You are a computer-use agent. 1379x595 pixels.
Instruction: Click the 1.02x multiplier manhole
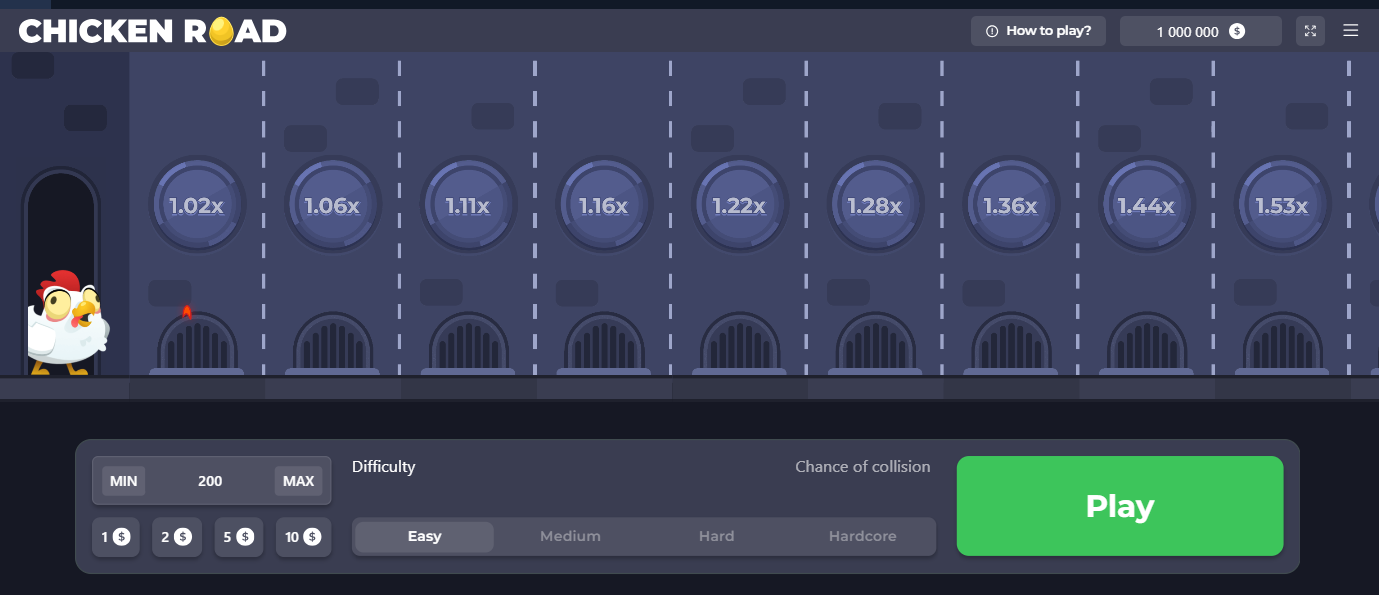click(196, 206)
